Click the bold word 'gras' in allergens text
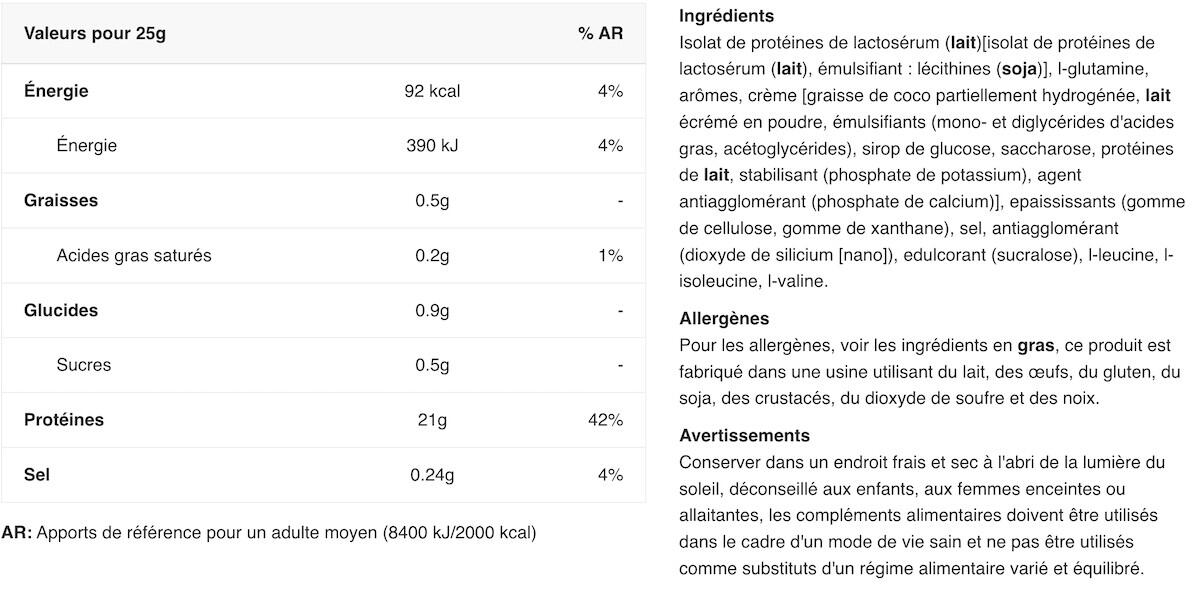Image resolution: width=1200 pixels, height=601 pixels. 1036,347
